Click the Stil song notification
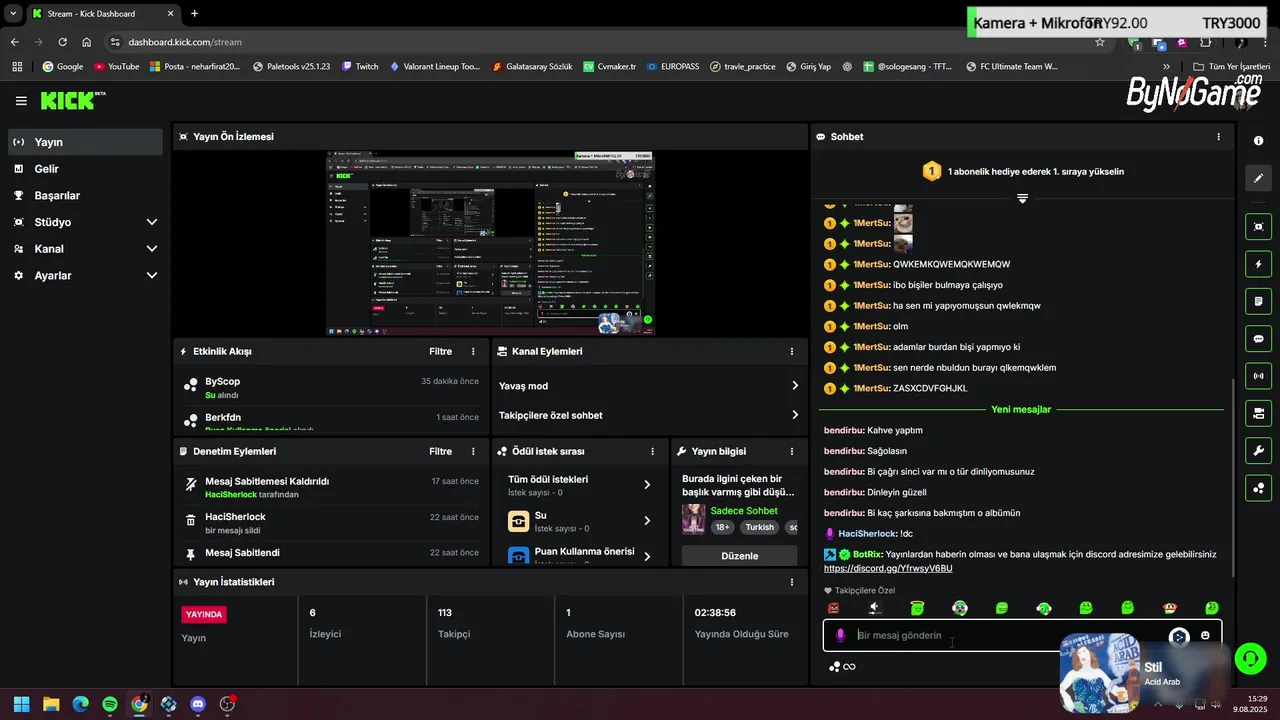The height and width of the screenshot is (720, 1280). [x=1145, y=673]
